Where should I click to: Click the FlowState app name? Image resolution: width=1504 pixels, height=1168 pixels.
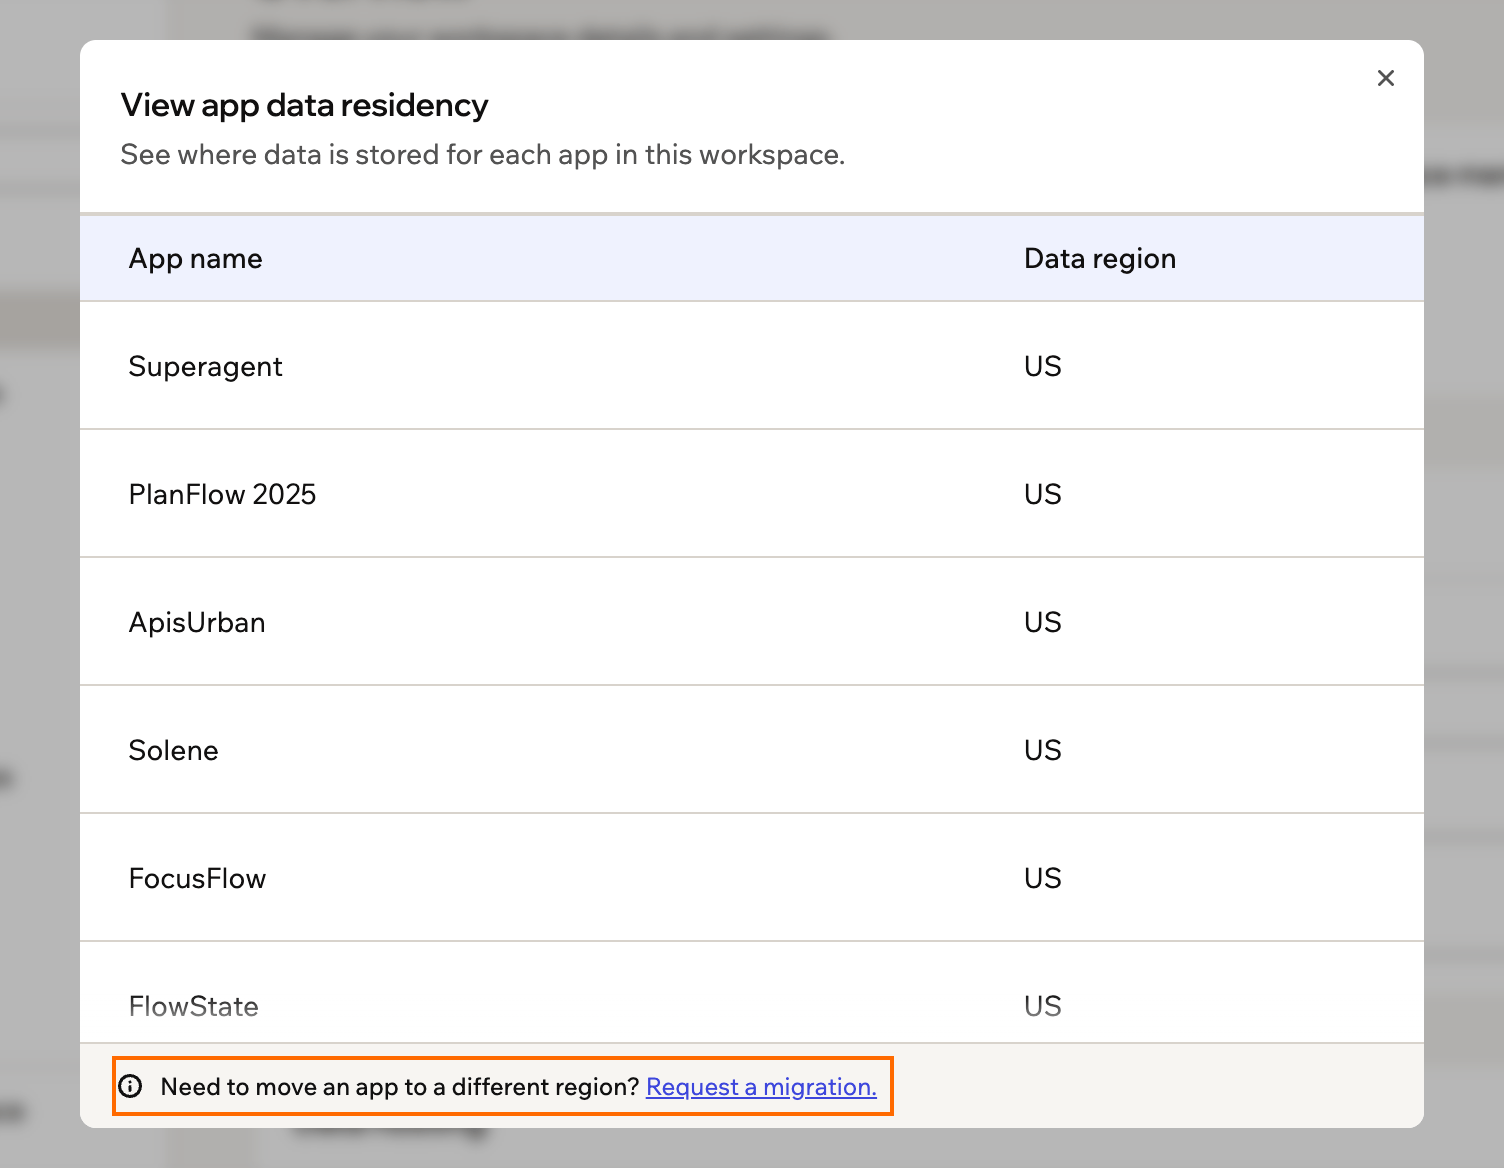(194, 1006)
